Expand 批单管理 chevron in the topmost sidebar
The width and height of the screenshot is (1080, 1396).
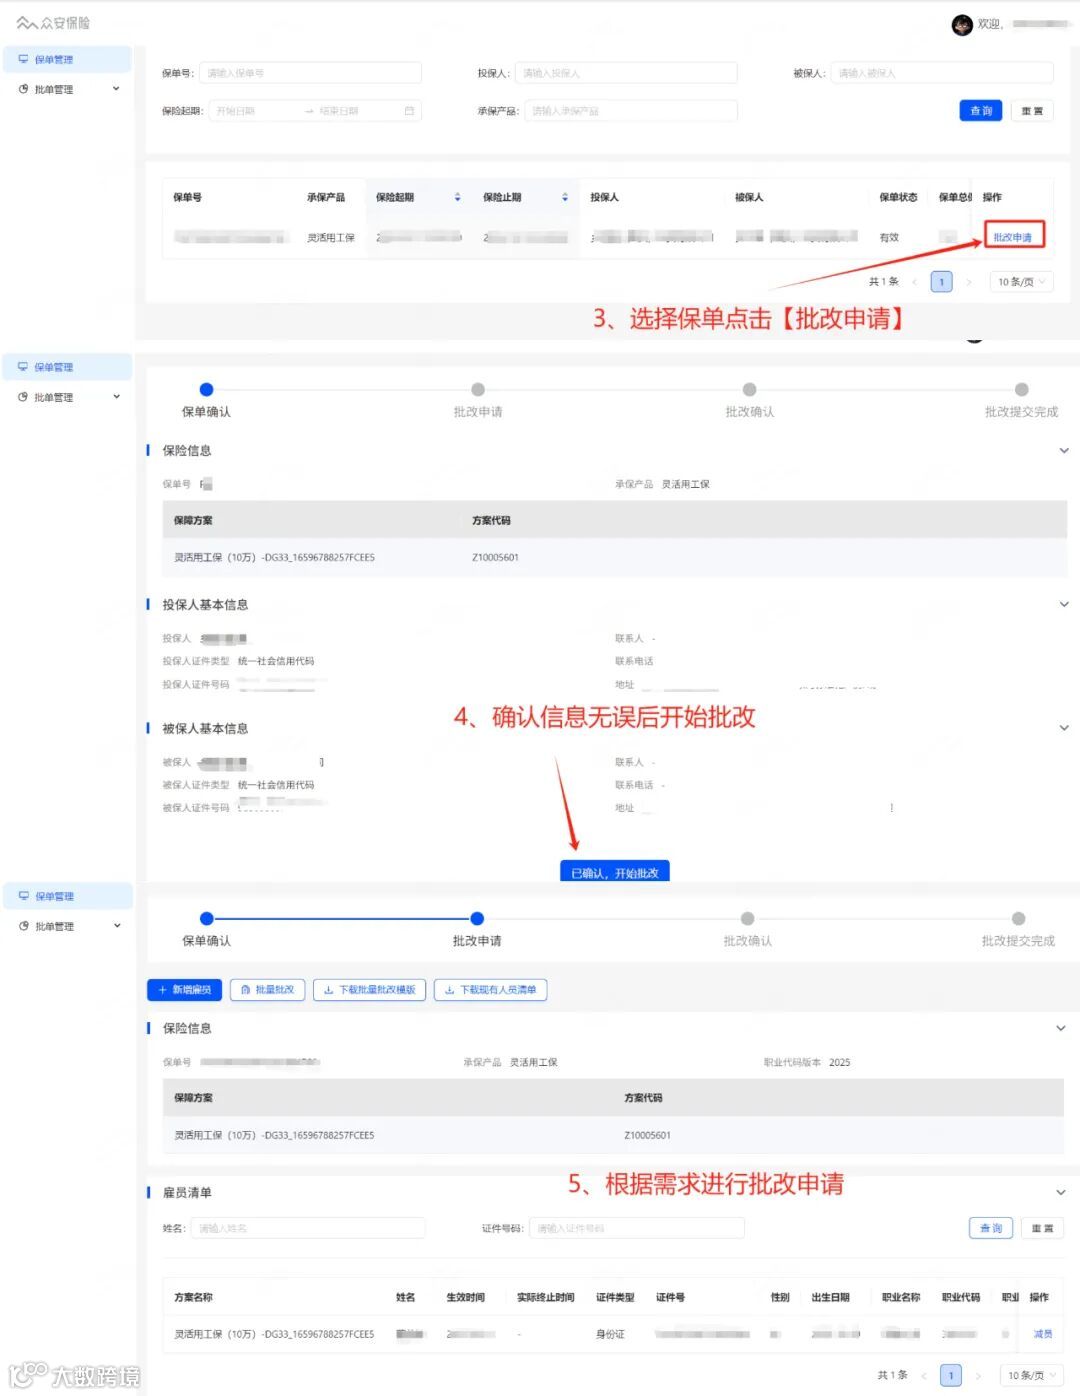pos(116,89)
